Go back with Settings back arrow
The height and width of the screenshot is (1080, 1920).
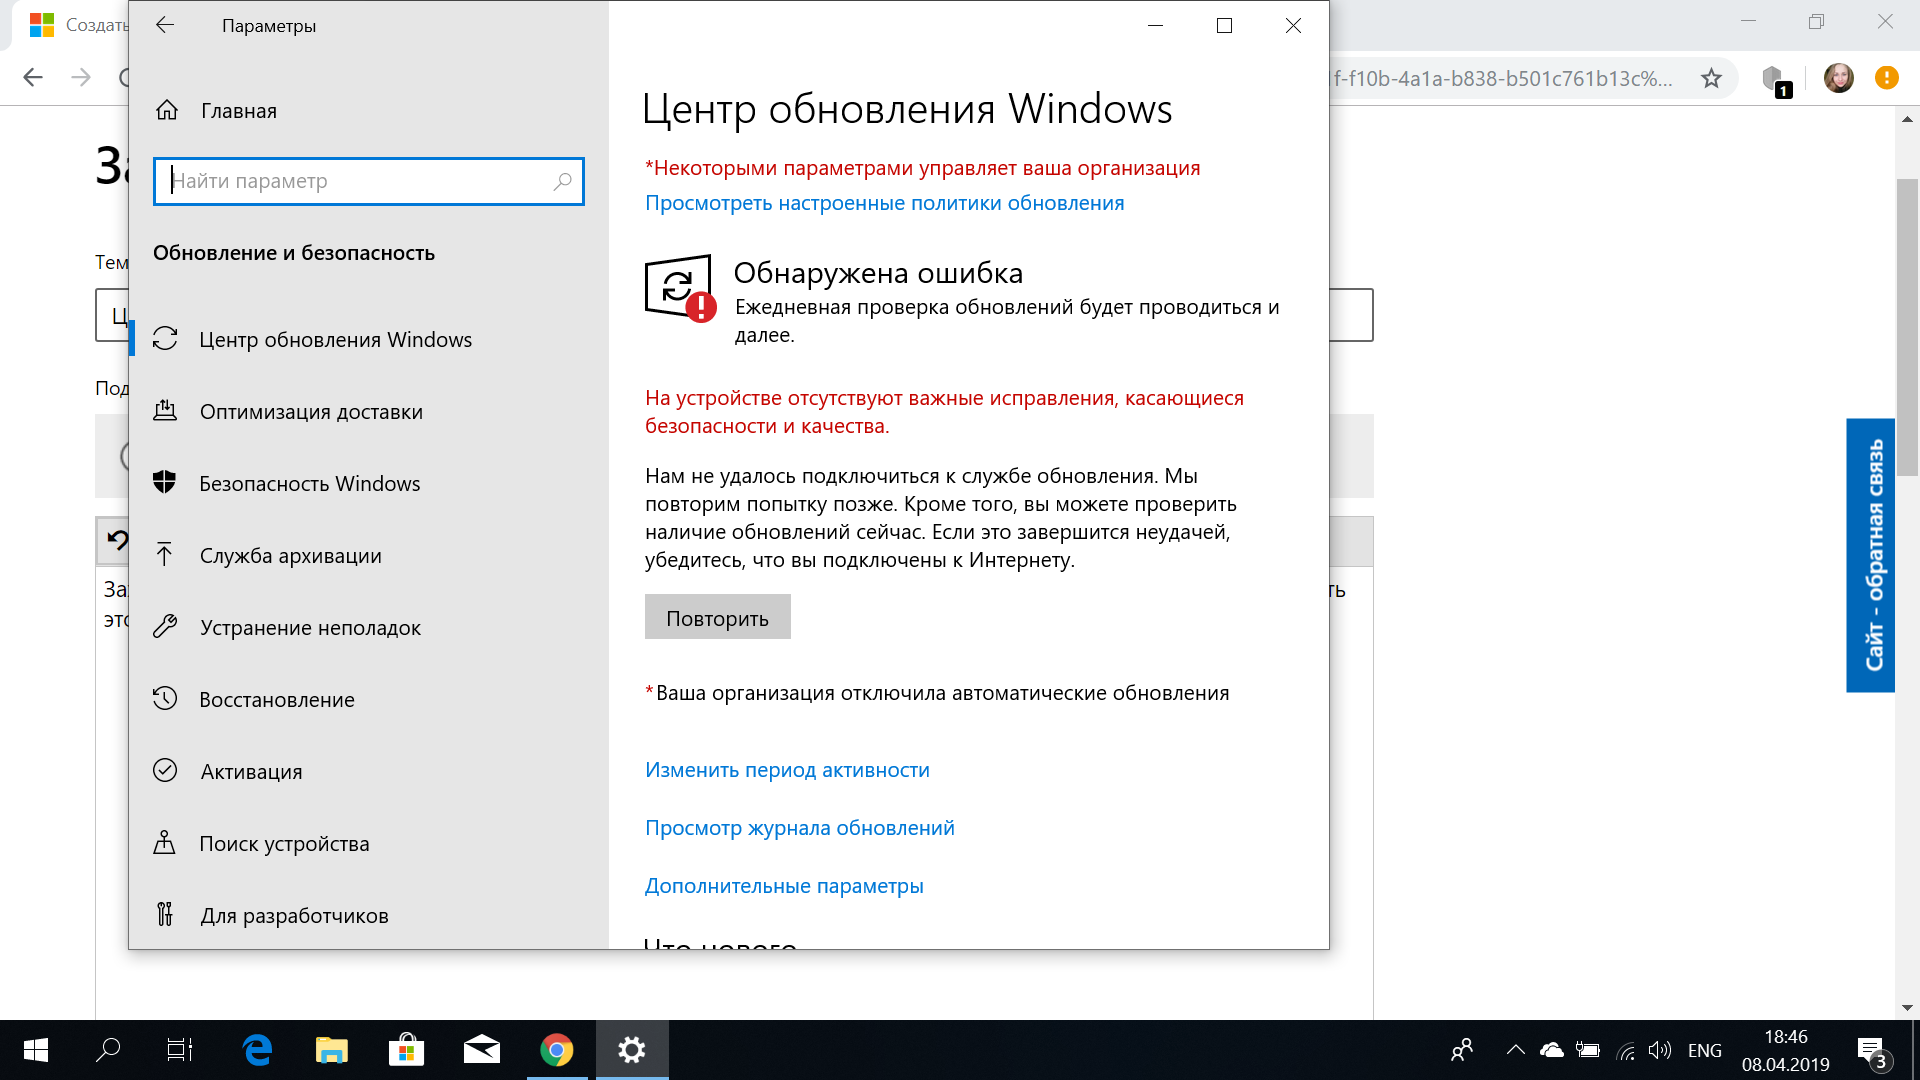pos(165,26)
